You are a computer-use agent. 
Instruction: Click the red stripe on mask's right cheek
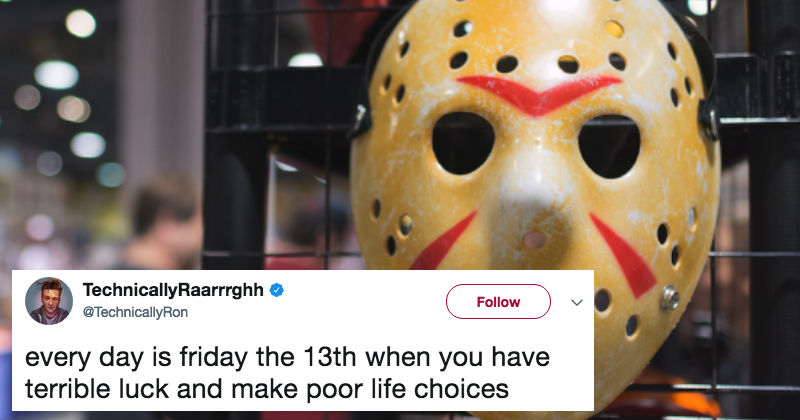point(622,255)
